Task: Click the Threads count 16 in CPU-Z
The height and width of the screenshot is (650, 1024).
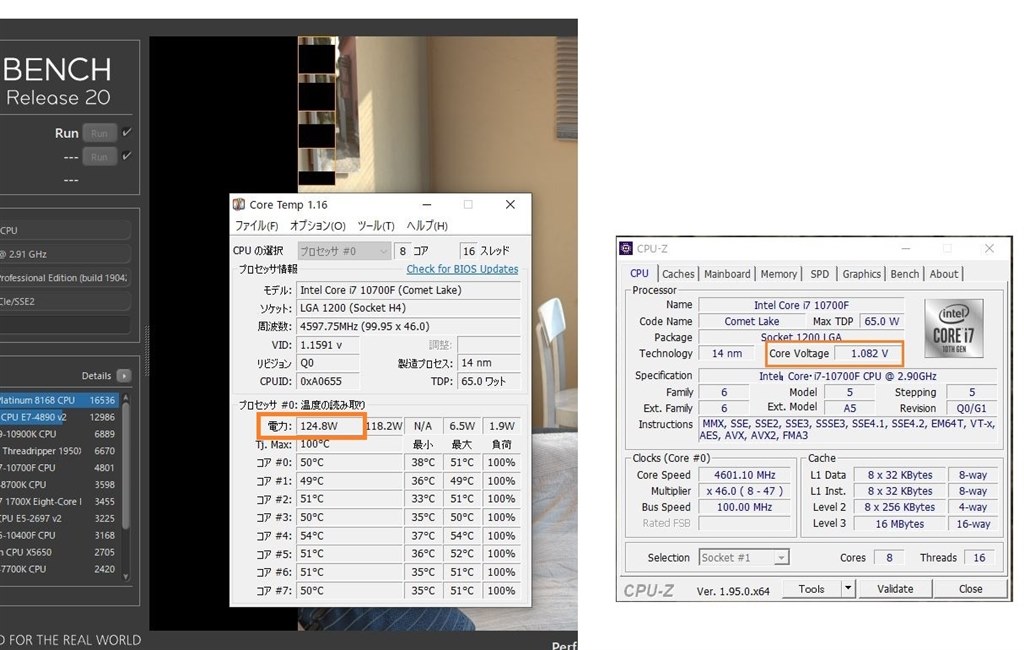Action: (x=979, y=557)
